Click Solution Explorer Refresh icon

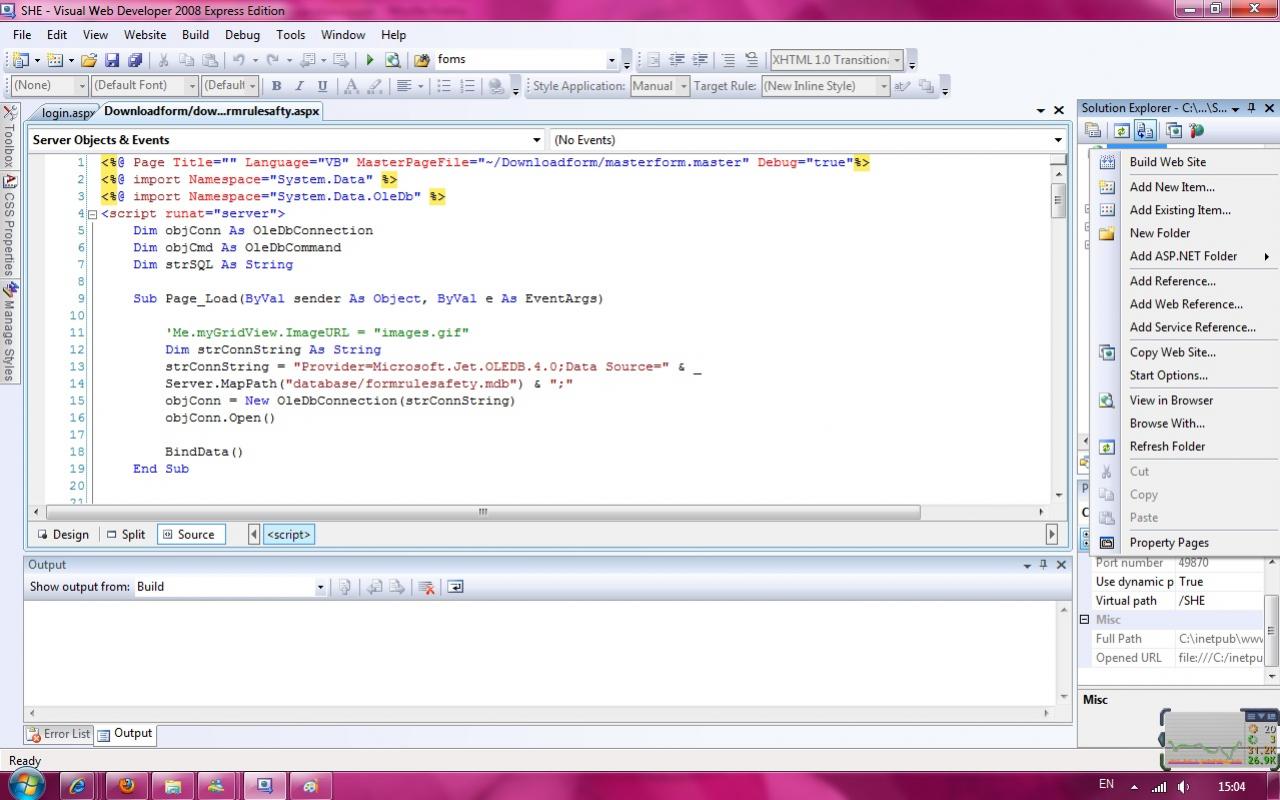coord(1122,131)
